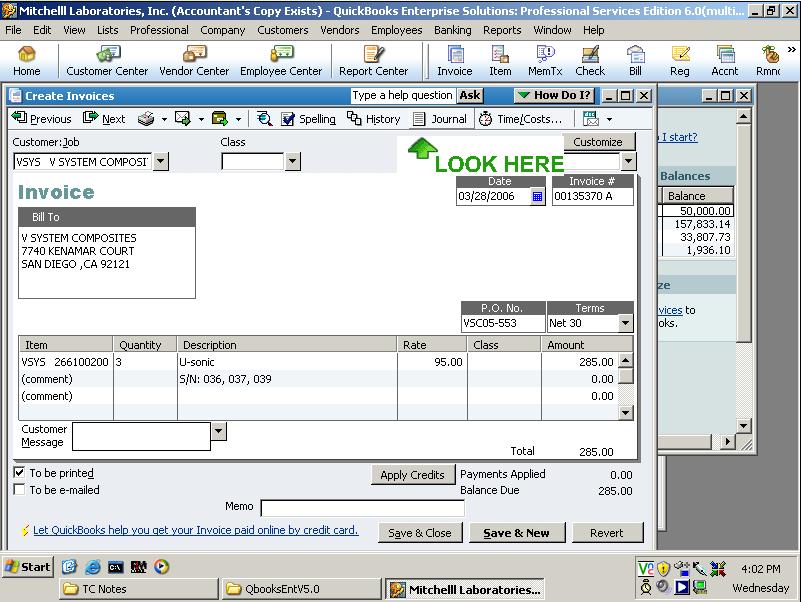Click the Save & Close button
Image resolution: width=801 pixels, height=602 pixels.
(420, 533)
